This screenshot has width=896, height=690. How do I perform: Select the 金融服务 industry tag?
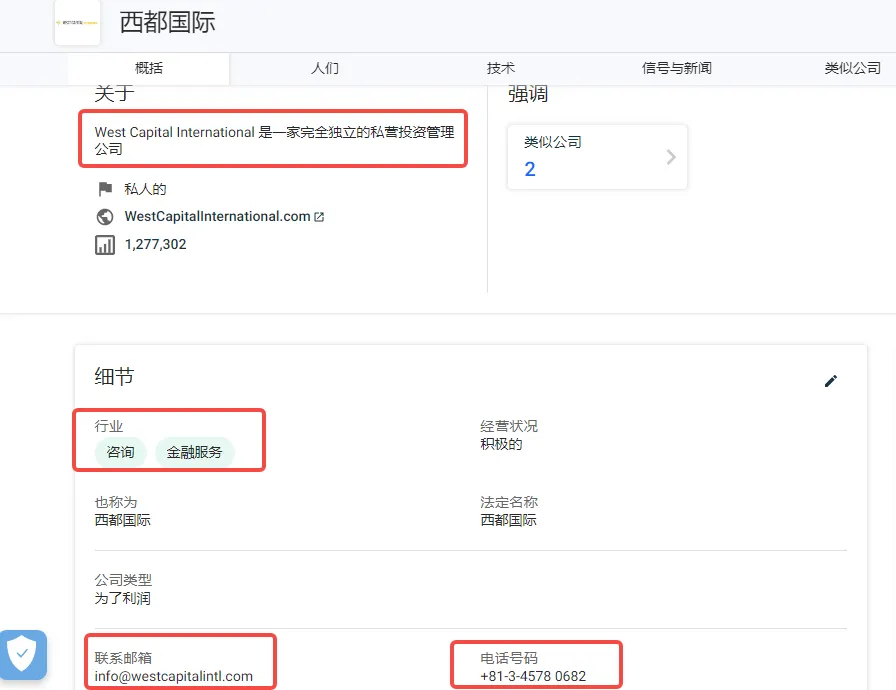(x=194, y=452)
